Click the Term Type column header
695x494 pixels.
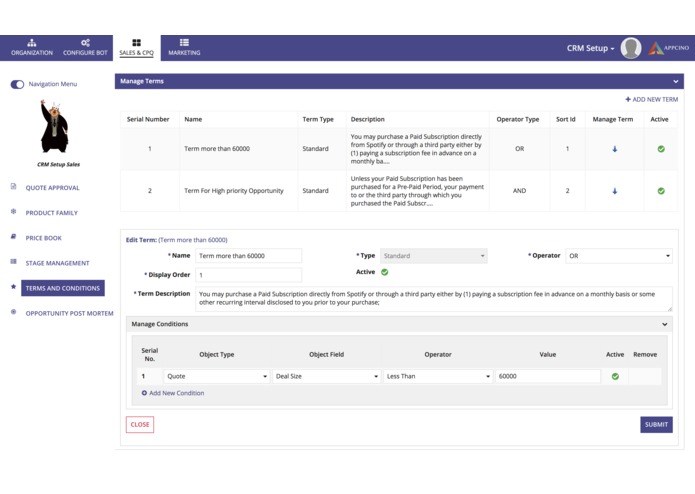pyautogui.click(x=318, y=119)
